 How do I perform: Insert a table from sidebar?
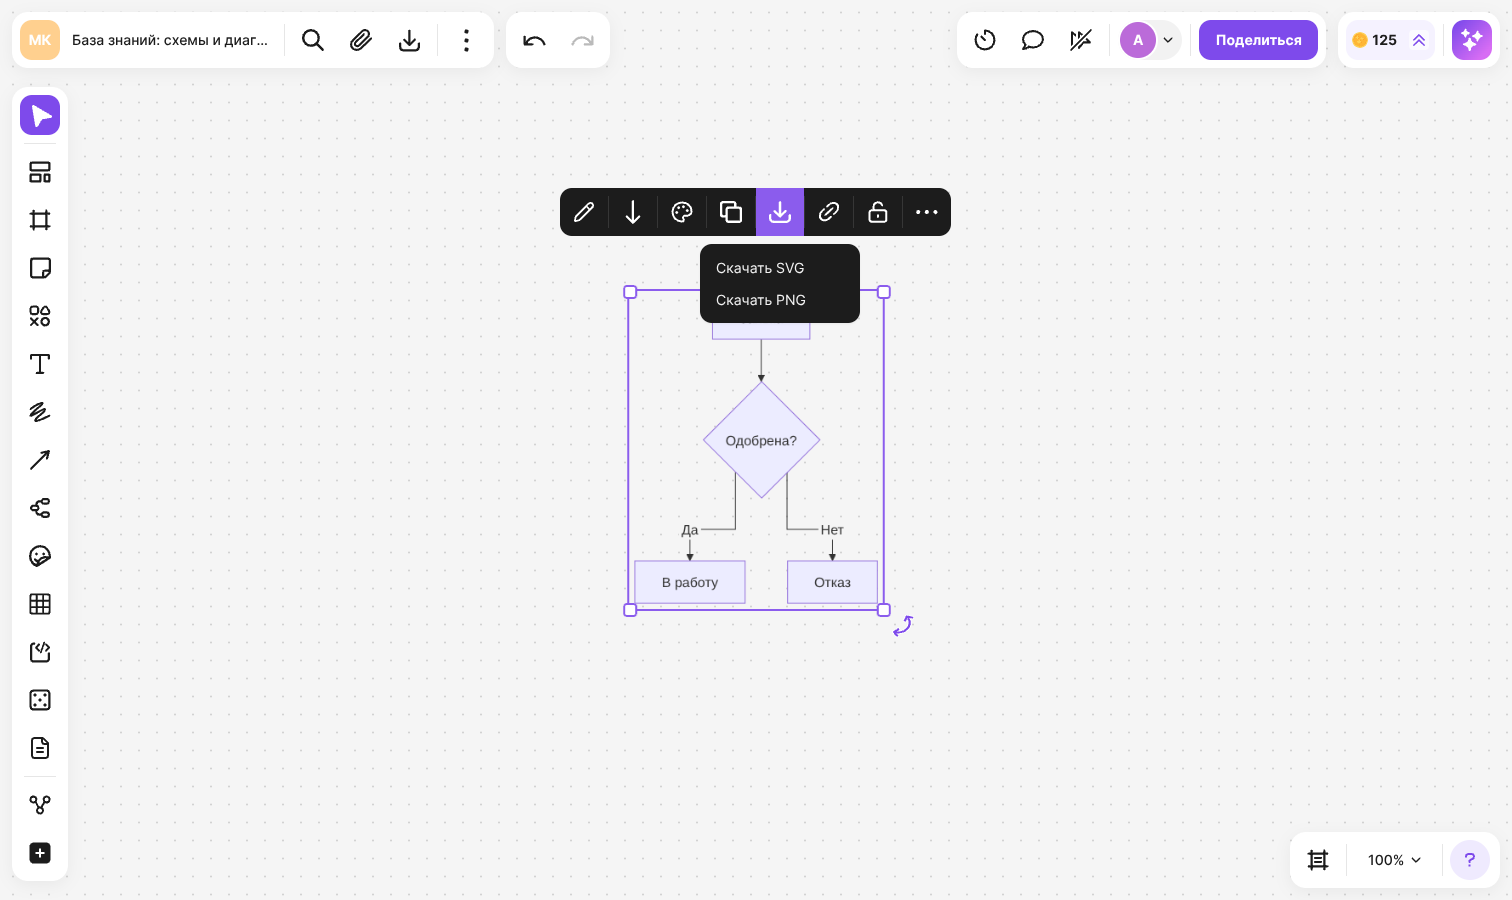40,604
